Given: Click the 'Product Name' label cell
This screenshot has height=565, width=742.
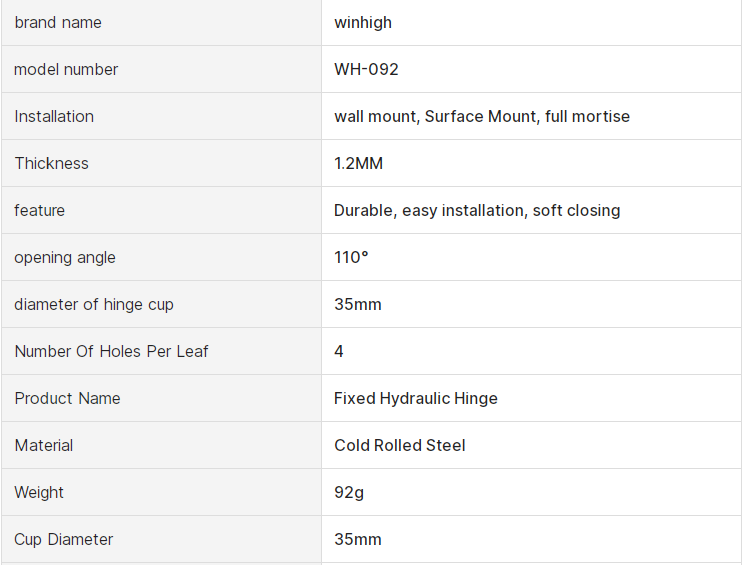Looking at the screenshot, I should (x=67, y=398).
